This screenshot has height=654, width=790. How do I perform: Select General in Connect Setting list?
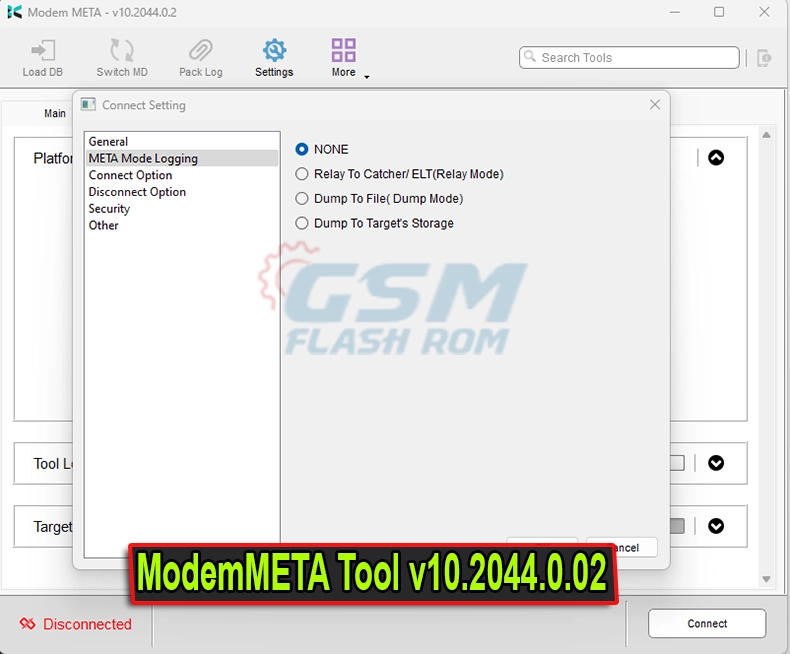(182, 142)
